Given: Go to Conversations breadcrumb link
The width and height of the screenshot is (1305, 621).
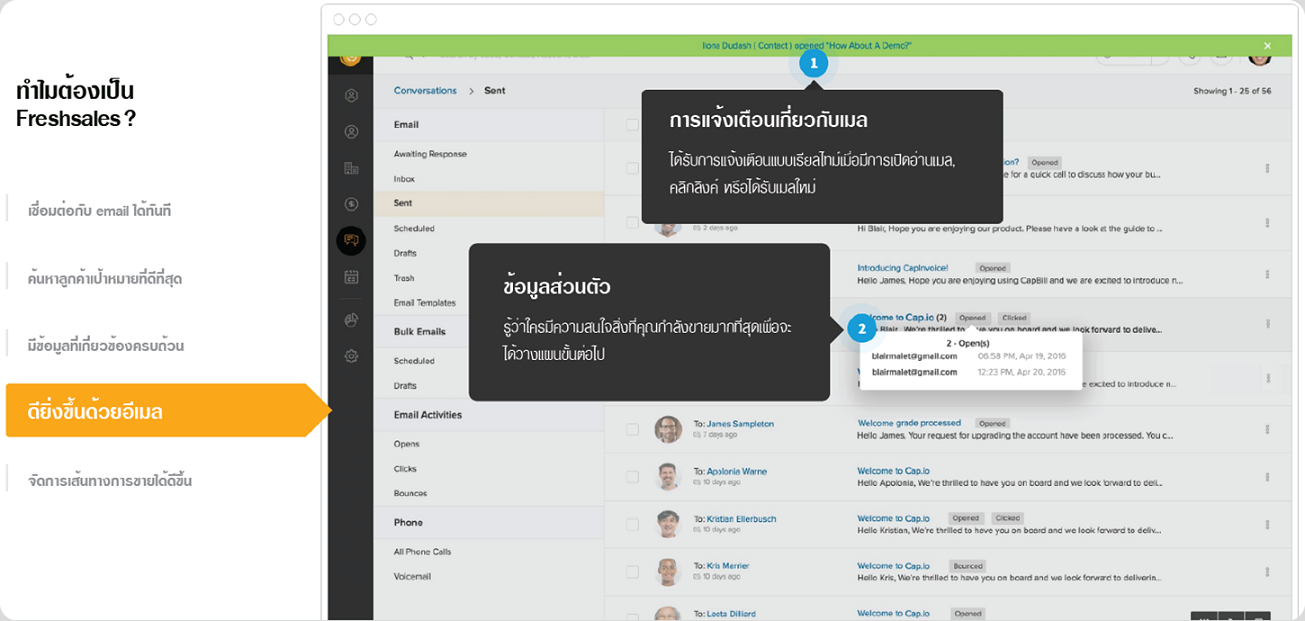Looking at the screenshot, I should tap(425, 90).
